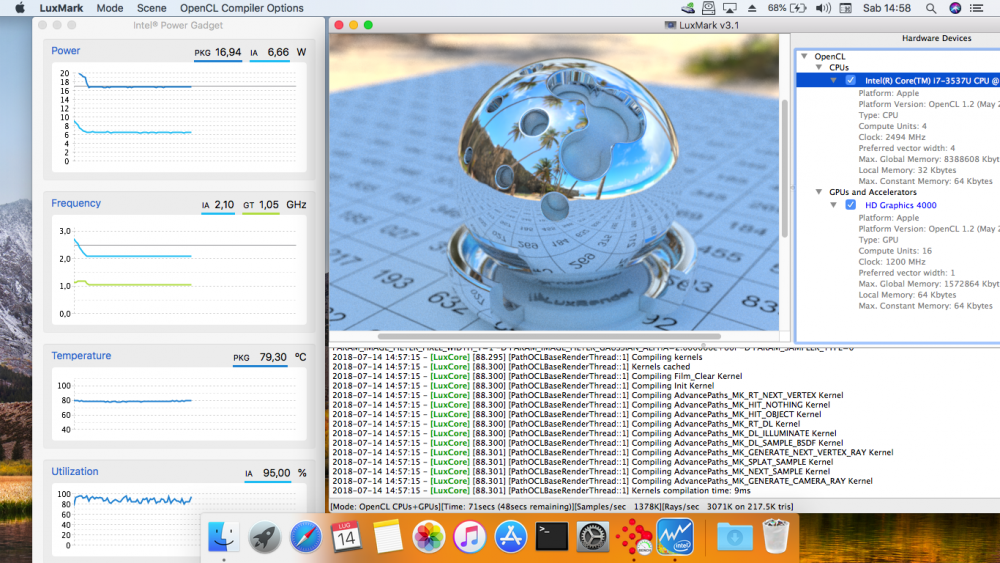Image resolution: width=1000 pixels, height=563 pixels.
Task: Open the Scene menu
Action: click(152, 8)
